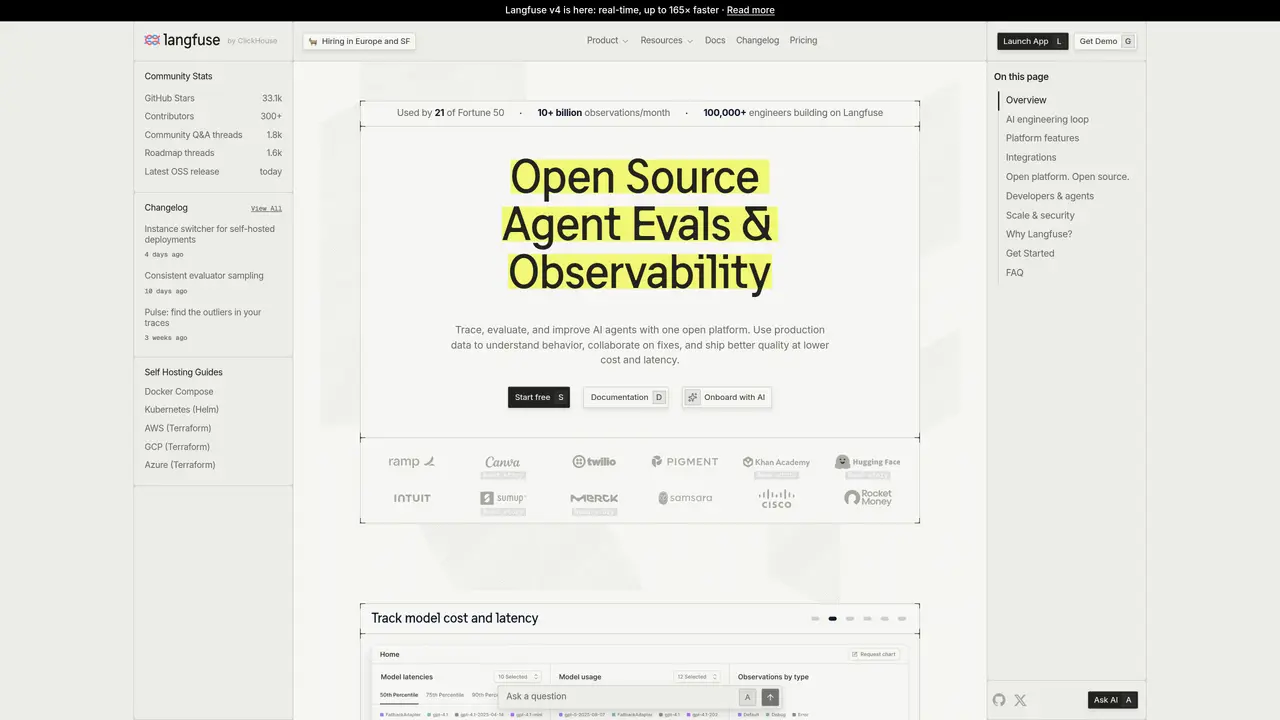The height and width of the screenshot is (720, 1280).
Task: Select the fifth carousel slide dot
Action: pos(884,619)
